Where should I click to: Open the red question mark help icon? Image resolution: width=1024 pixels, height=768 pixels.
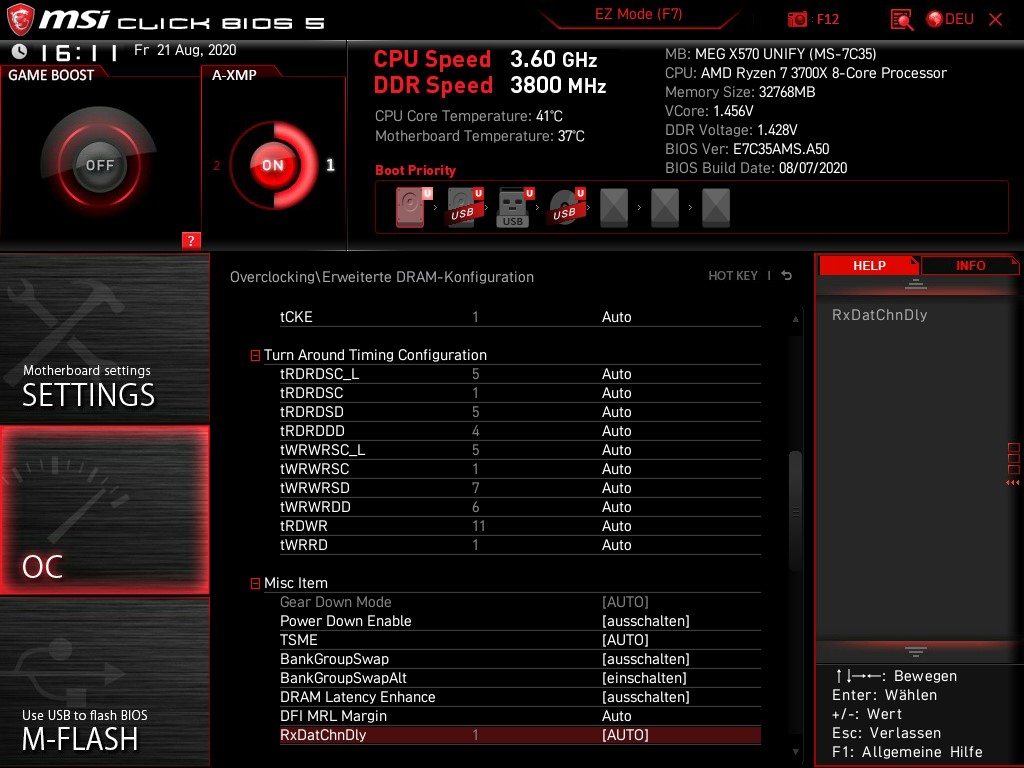coord(191,240)
